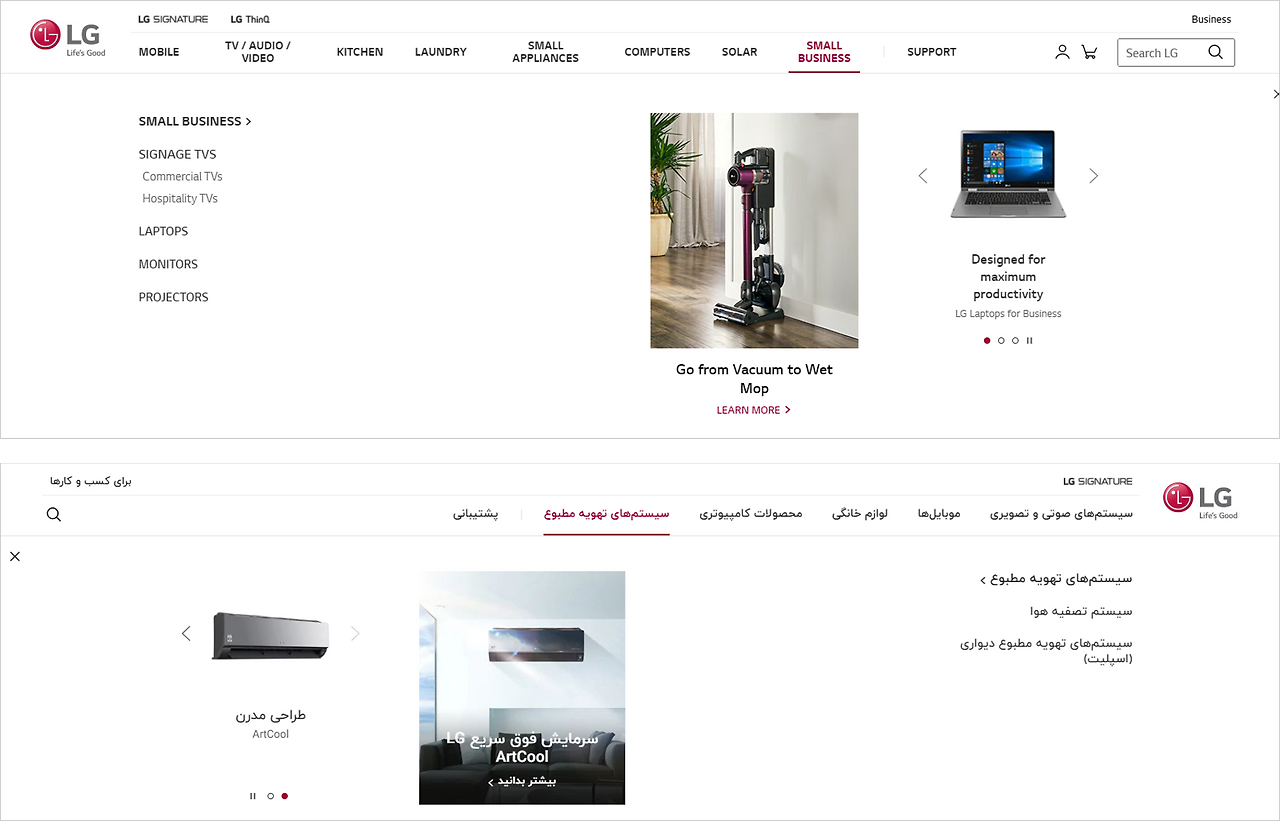
Task: Close the Persian dropdown menu with X
Action: (15, 556)
